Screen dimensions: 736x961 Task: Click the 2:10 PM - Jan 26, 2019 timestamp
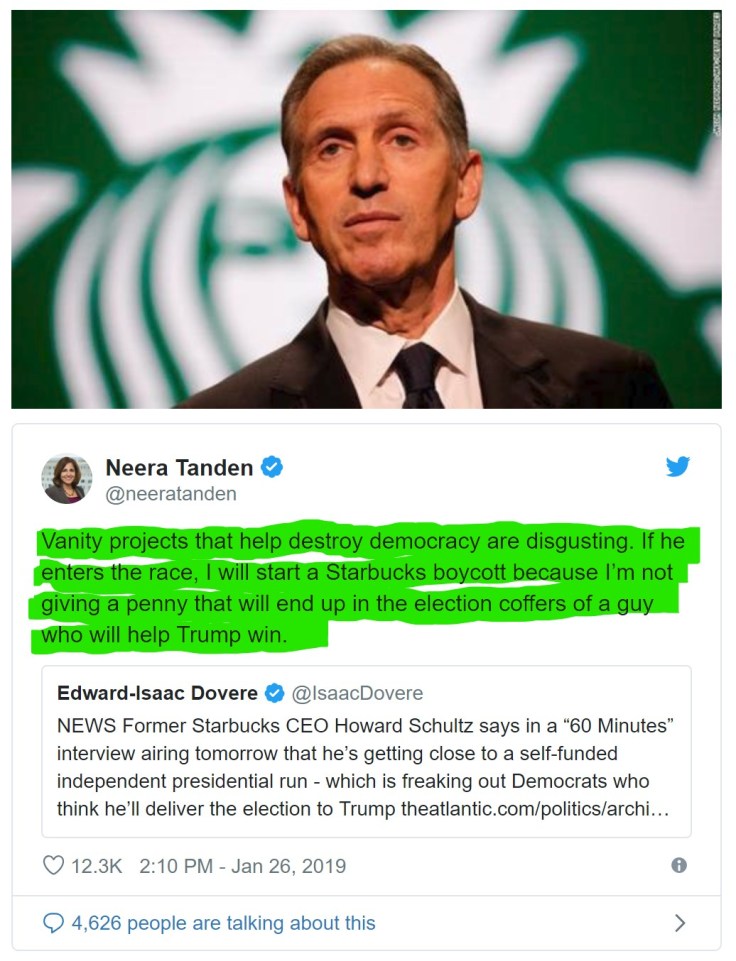pos(243,866)
